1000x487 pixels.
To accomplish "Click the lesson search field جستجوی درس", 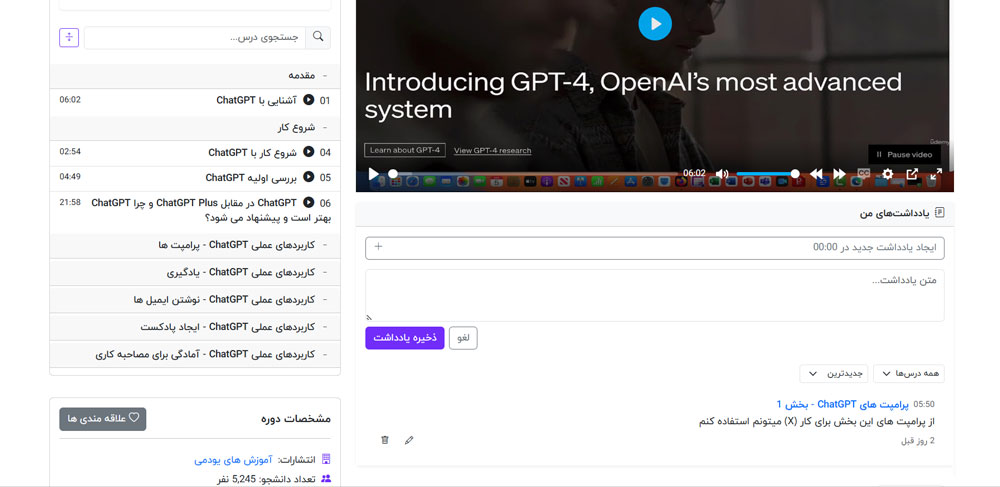I will 195,38.
